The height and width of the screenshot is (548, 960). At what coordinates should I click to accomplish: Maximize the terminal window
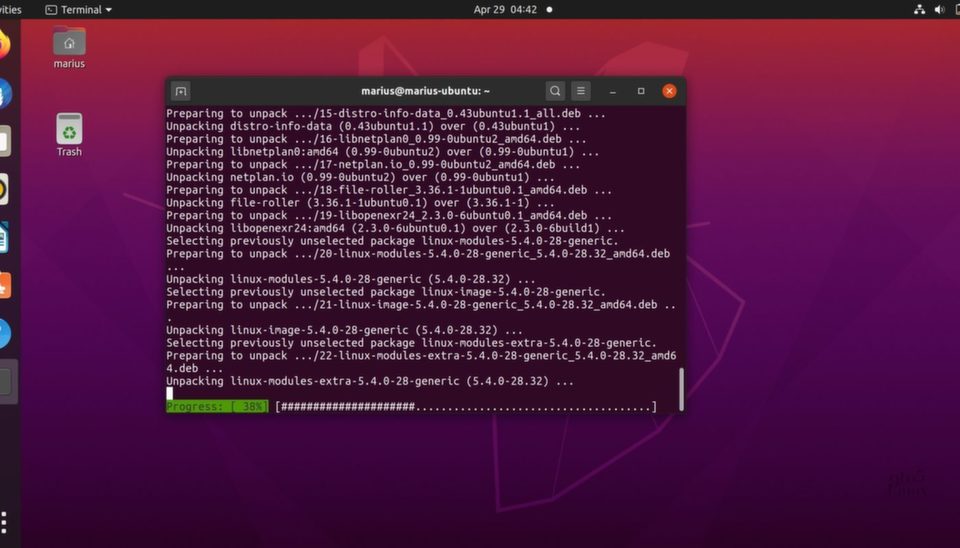point(641,91)
